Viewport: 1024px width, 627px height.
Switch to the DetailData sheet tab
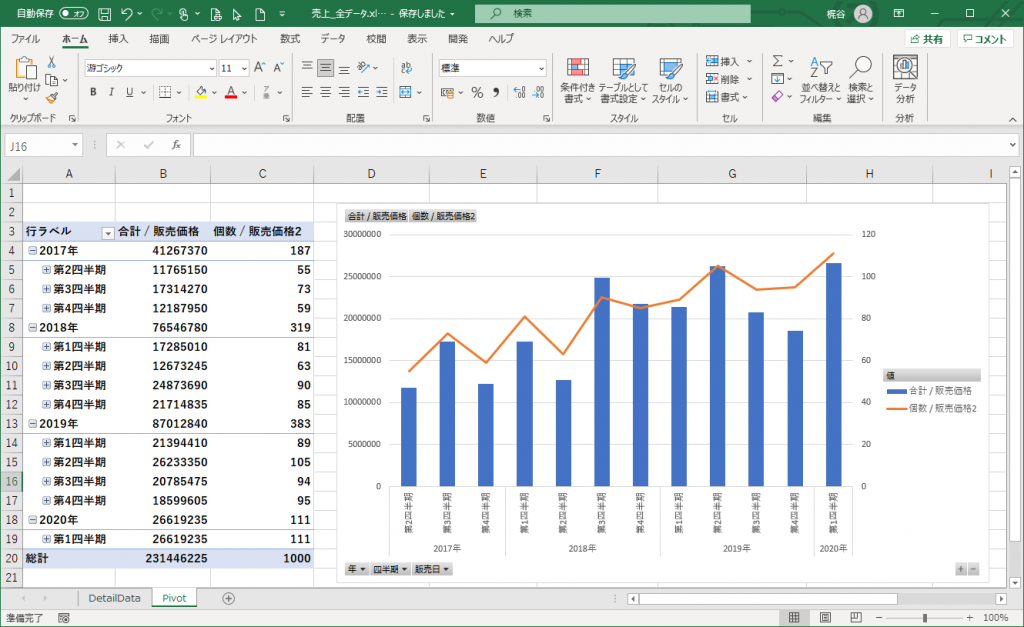(114, 598)
